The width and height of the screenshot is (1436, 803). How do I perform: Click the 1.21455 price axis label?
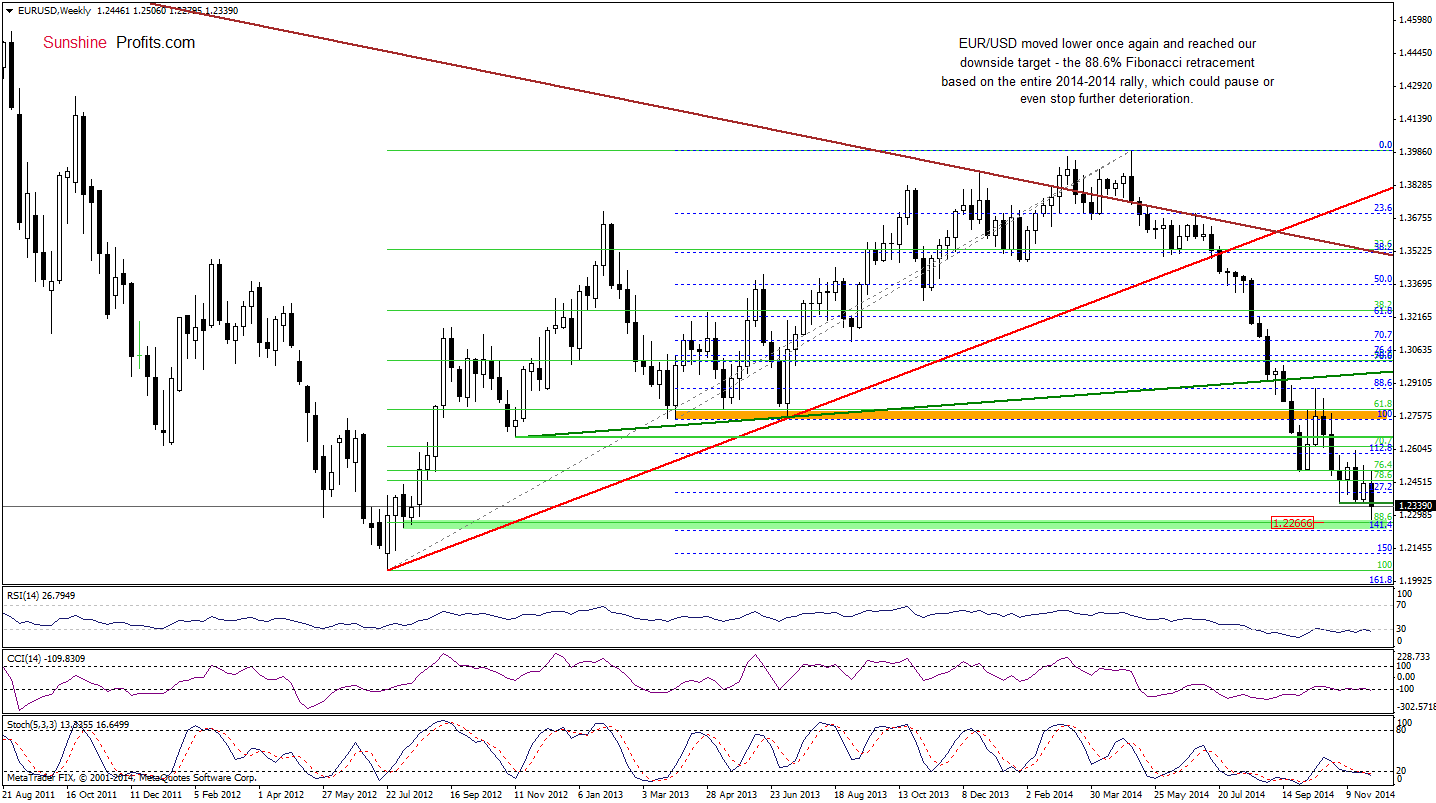[1417, 548]
